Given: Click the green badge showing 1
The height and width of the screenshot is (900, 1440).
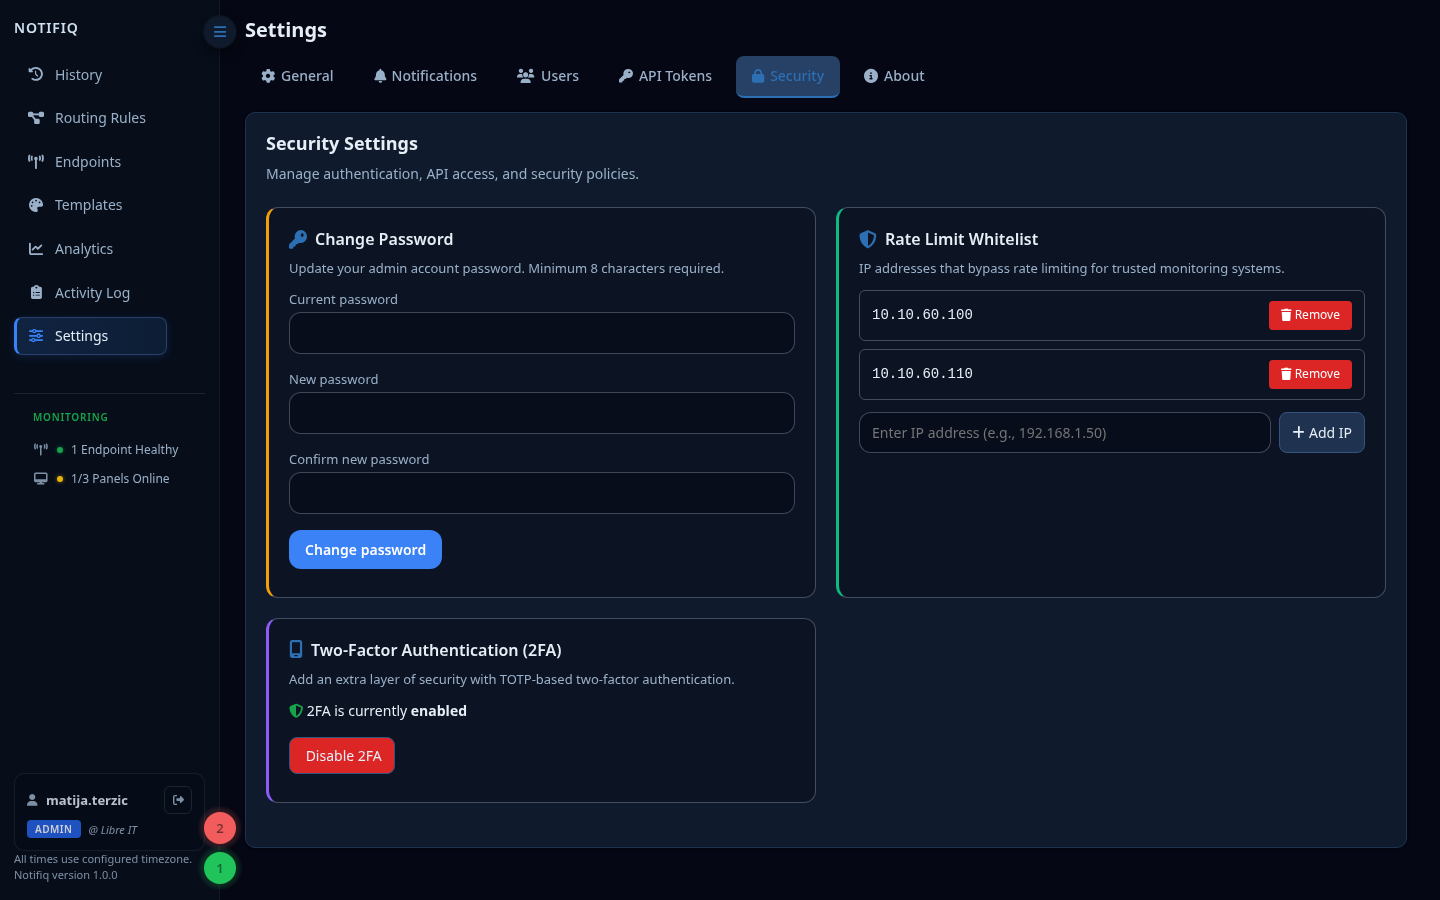Looking at the screenshot, I should (x=220, y=868).
